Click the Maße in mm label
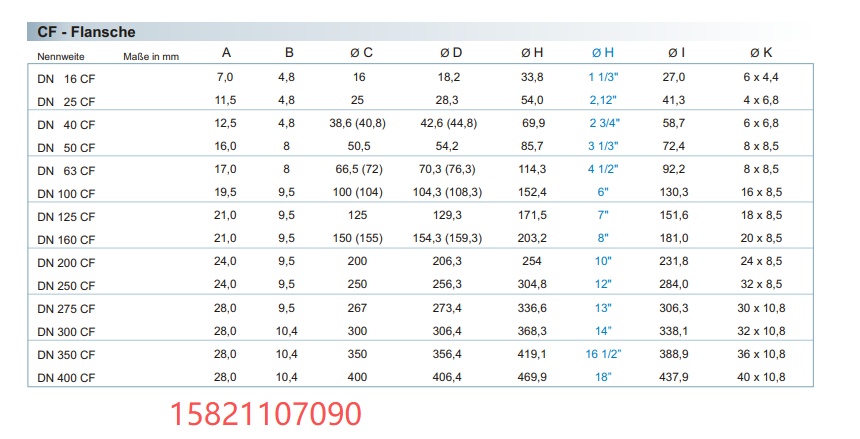860x439 pixels. pos(151,56)
